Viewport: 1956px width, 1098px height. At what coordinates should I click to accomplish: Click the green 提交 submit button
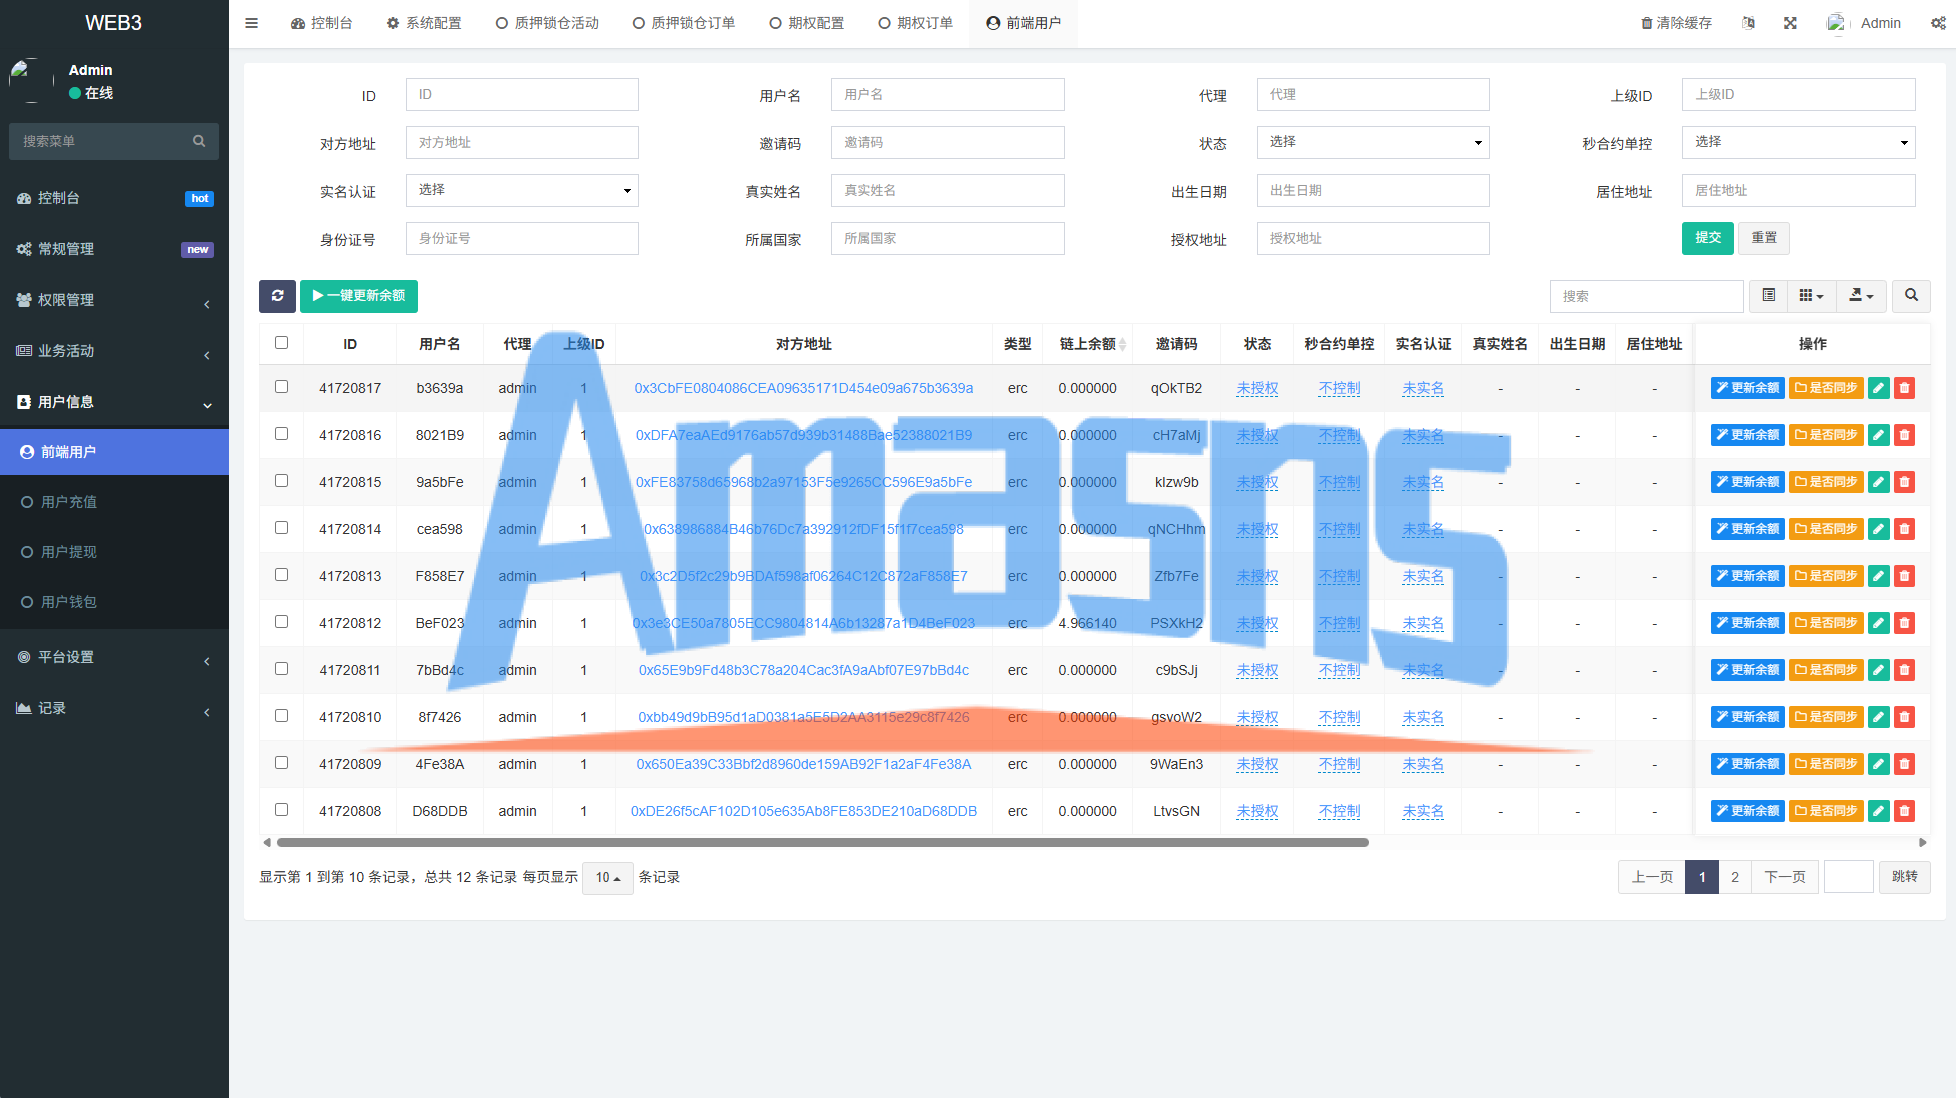click(x=1707, y=238)
